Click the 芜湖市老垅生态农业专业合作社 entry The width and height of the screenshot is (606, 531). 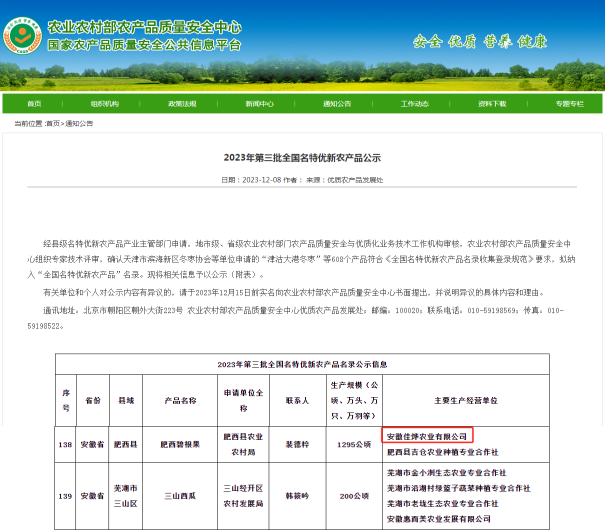click(x=443, y=504)
